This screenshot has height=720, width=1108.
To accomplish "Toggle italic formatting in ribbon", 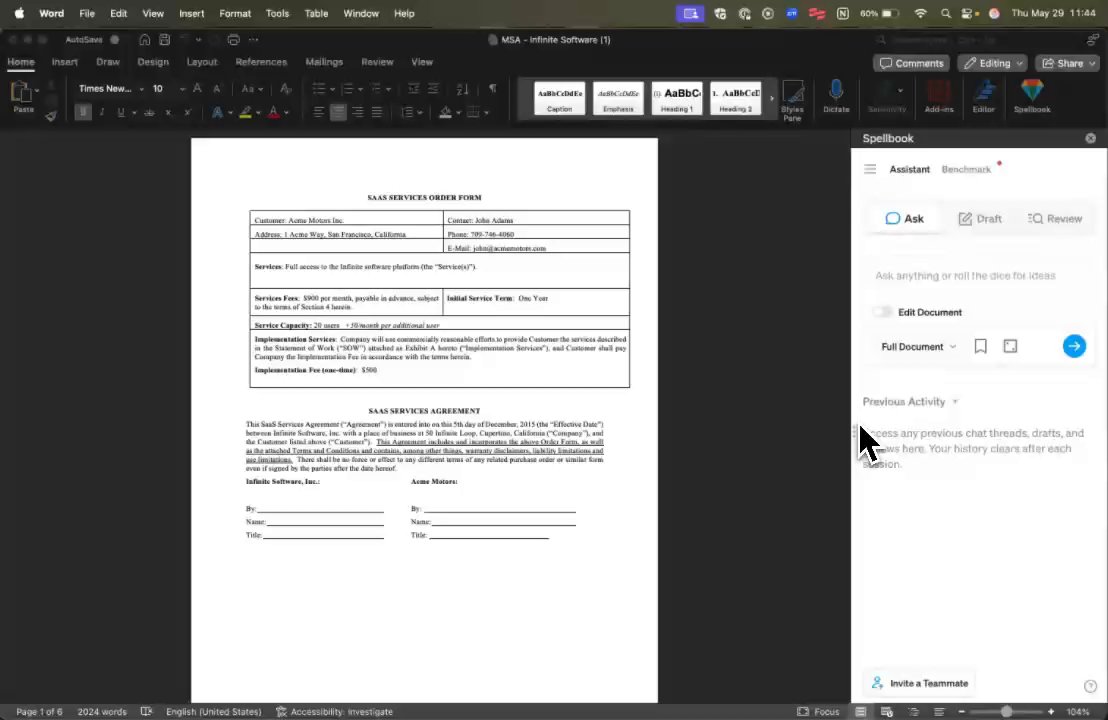I will (102, 112).
